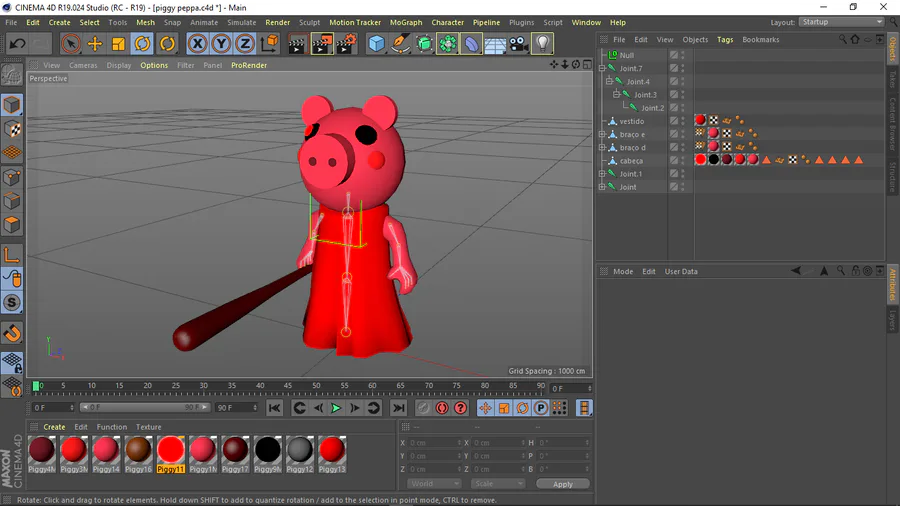Activate the highlighted Rotate tool
This screenshot has height=506, width=900.
pos(142,44)
